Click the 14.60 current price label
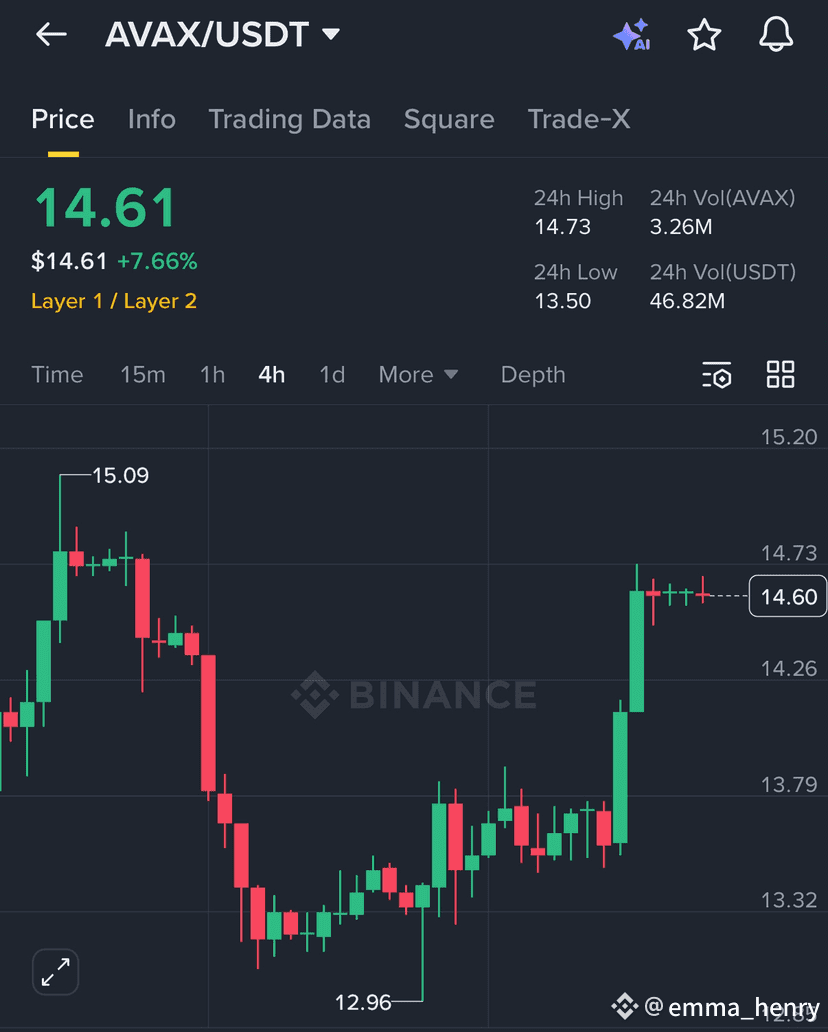Screen dimensions: 828x1032 [x=788, y=596]
